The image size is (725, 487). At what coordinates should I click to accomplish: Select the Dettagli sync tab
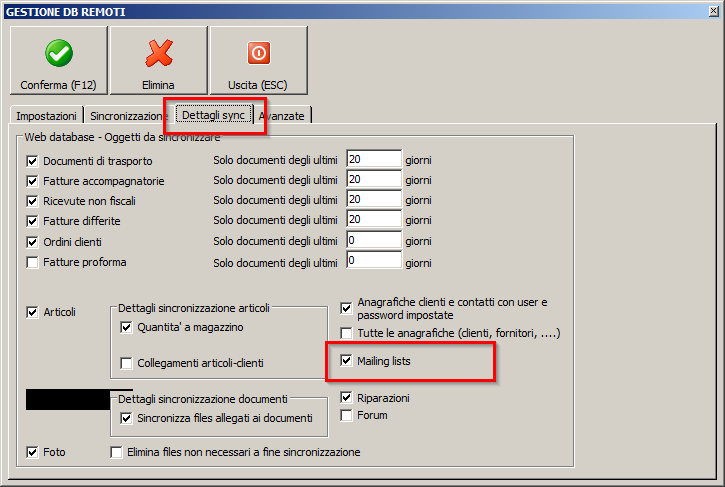(x=214, y=114)
